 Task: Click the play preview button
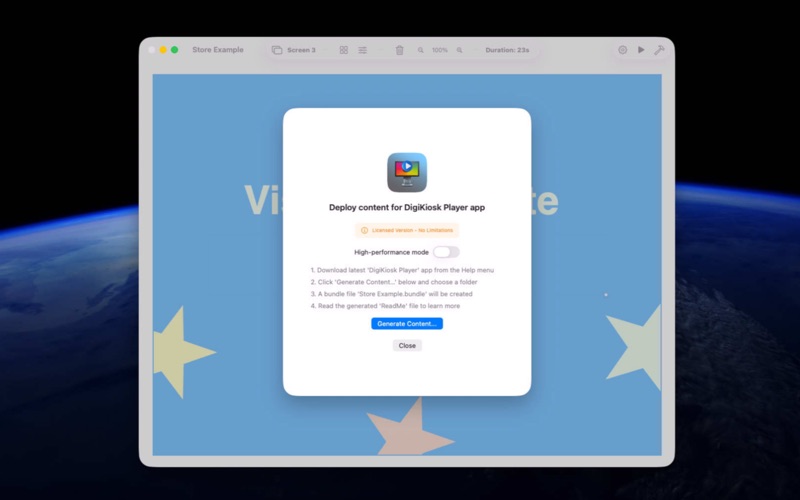click(641, 50)
